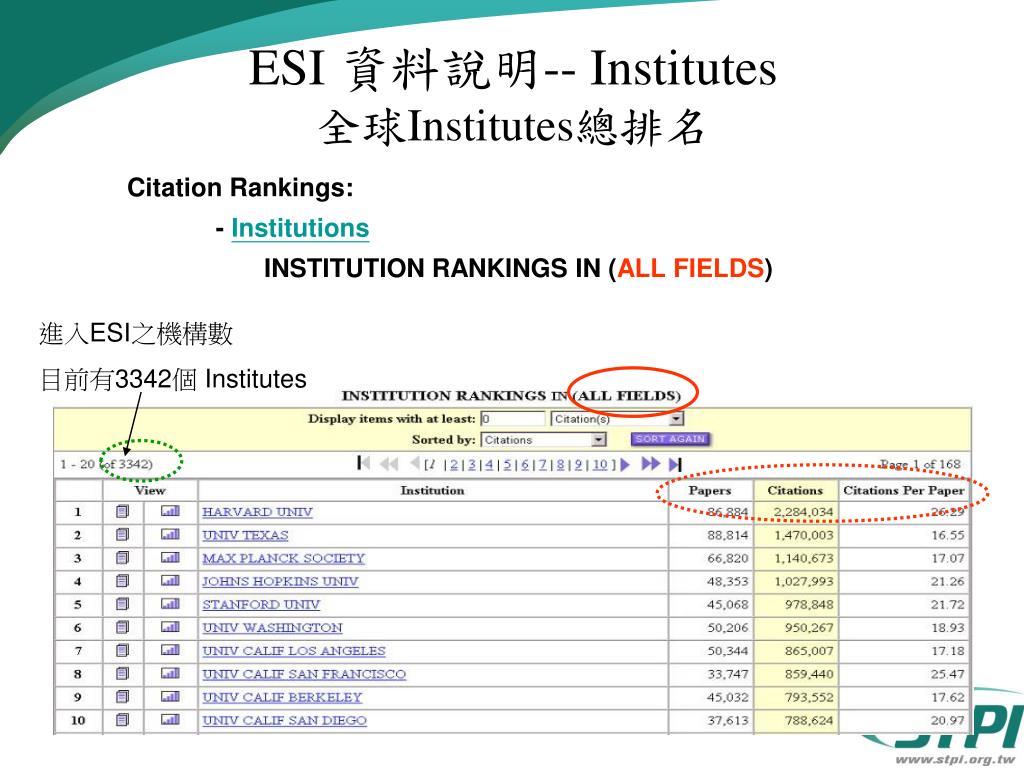
Task: Open MAX PLANCK SOCIETY link
Action: (x=283, y=558)
